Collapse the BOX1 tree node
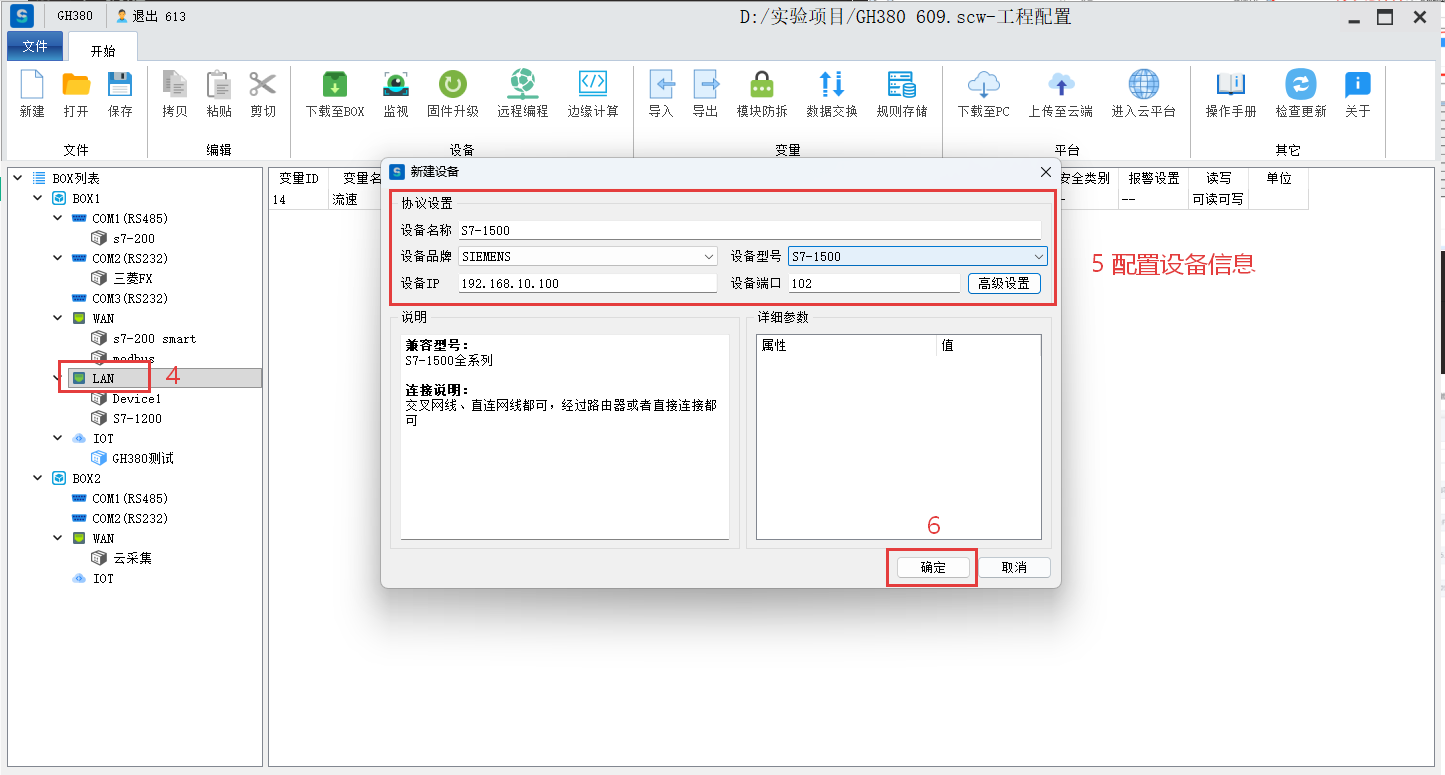The width and height of the screenshot is (1445, 775). pos(38,198)
